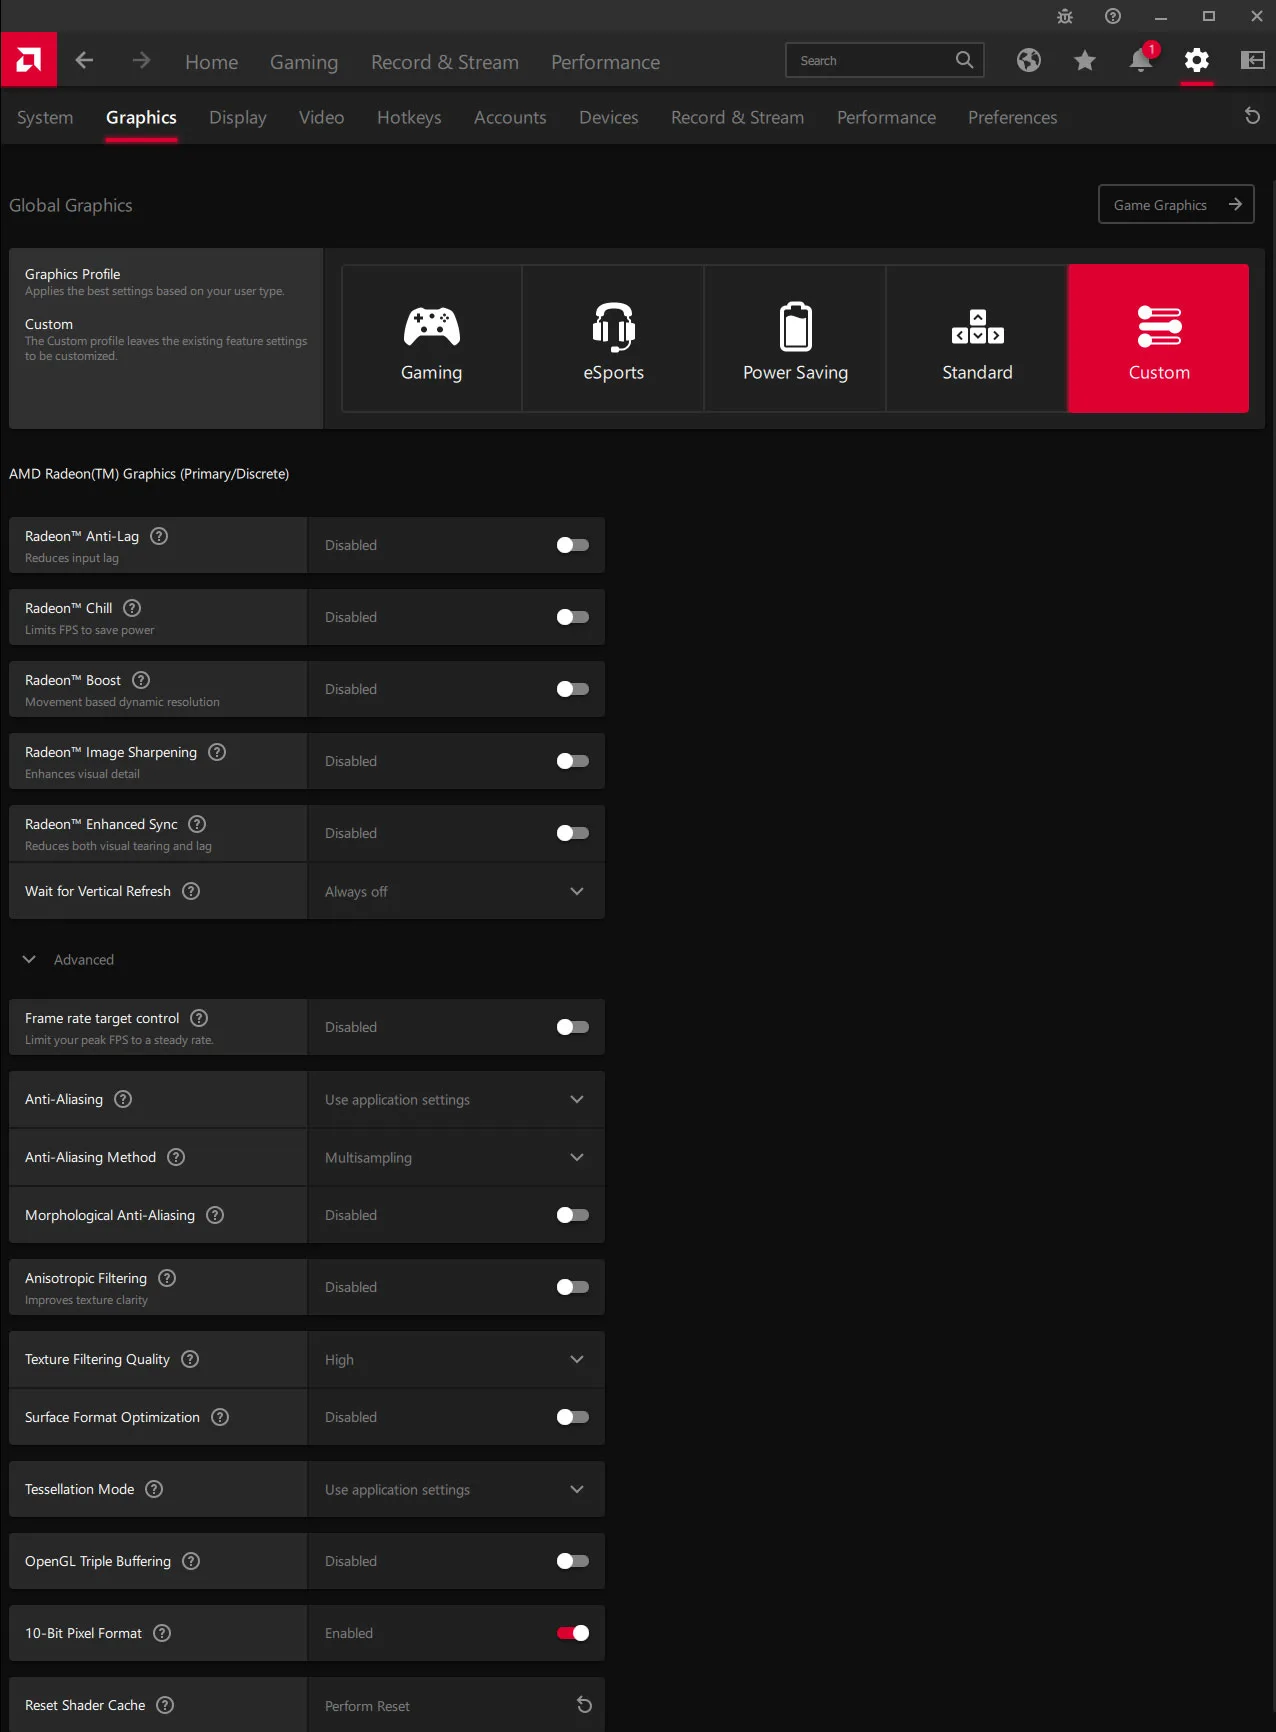The height and width of the screenshot is (1732, 1276).
Task: Open Wait for Vertical Refresh dropdown
Action: pos(456,891)
